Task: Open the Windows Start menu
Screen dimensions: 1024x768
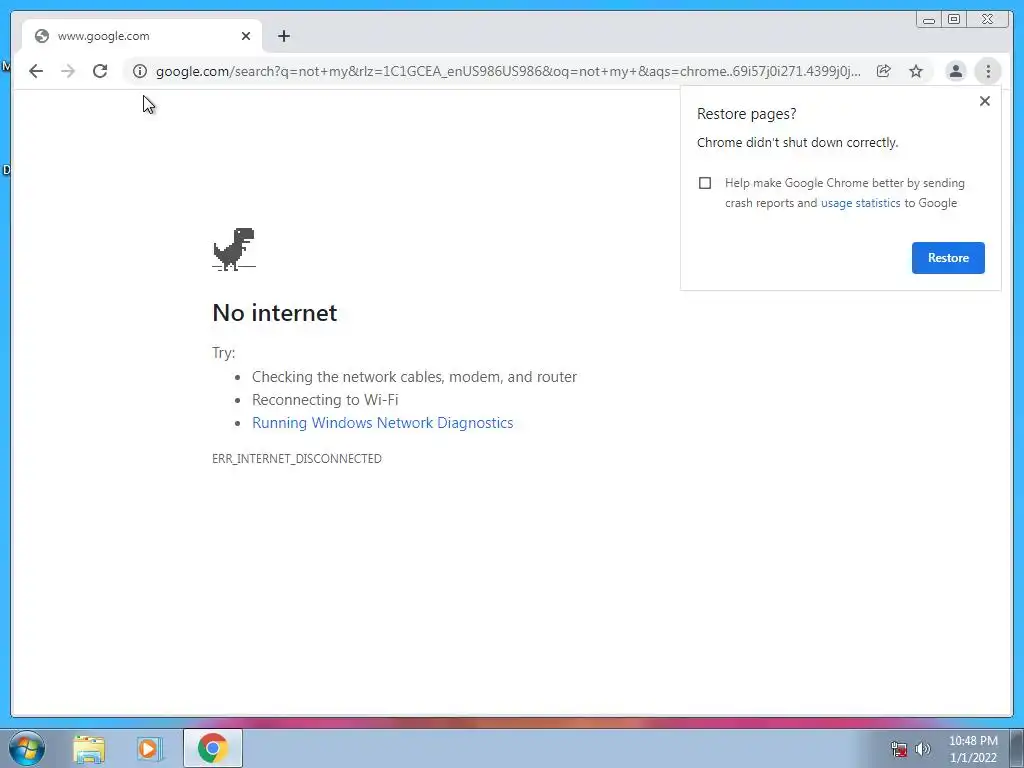Action: tap(27, 748)
